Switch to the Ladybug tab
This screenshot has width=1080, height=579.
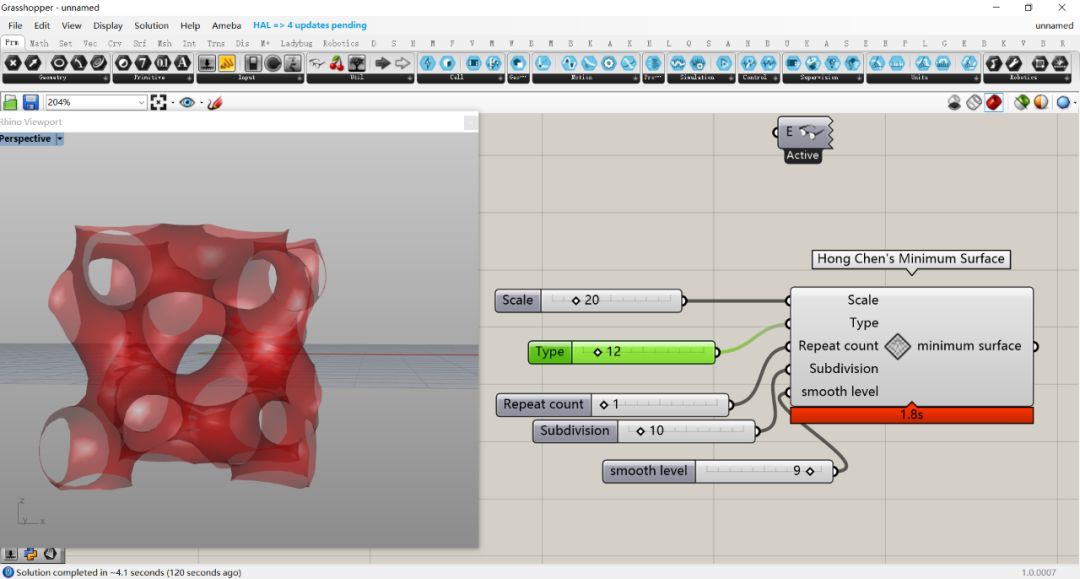pyautogui.click(x=296, y=44)
